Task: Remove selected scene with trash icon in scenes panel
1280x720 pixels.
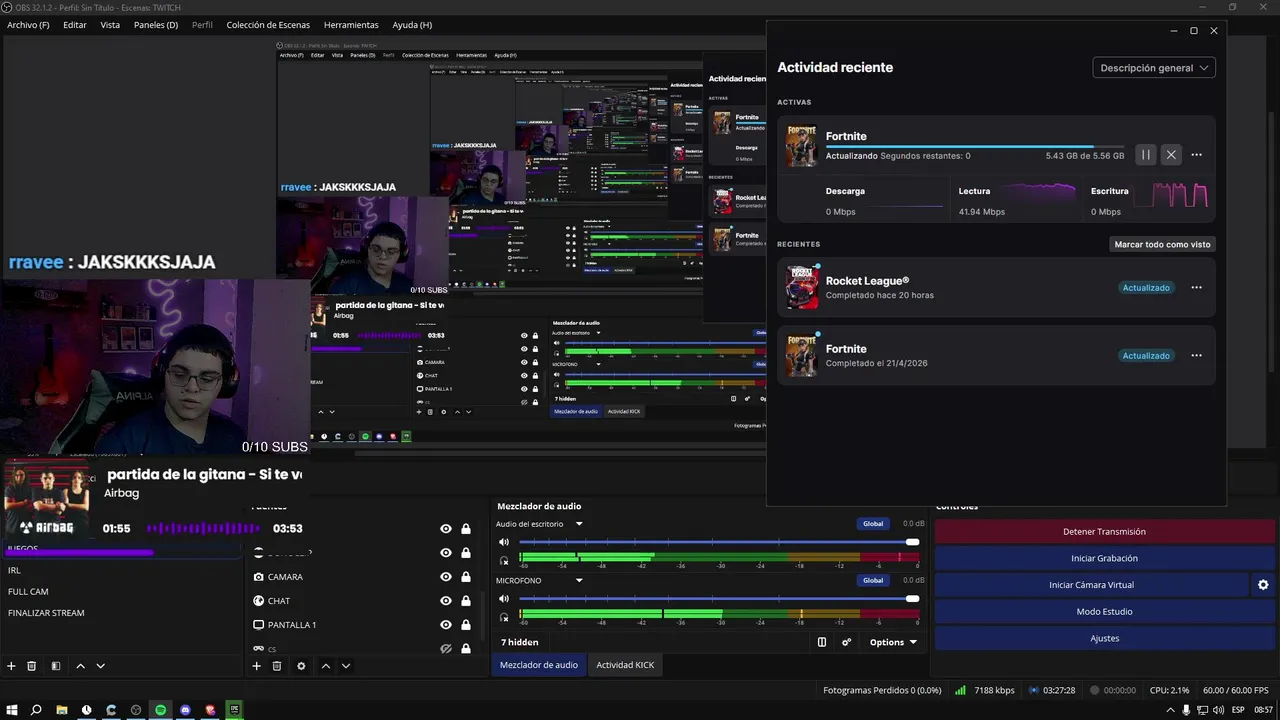Action: pyautogui.click(x=32, y=666)
